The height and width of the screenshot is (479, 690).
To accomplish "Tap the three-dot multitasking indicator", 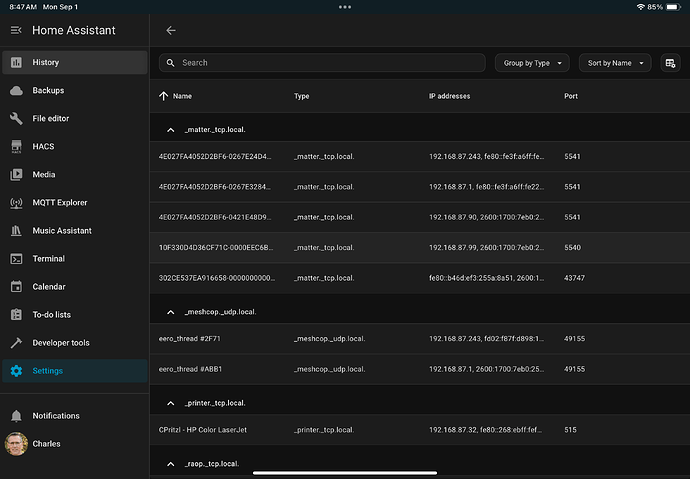I will (345, 7).
